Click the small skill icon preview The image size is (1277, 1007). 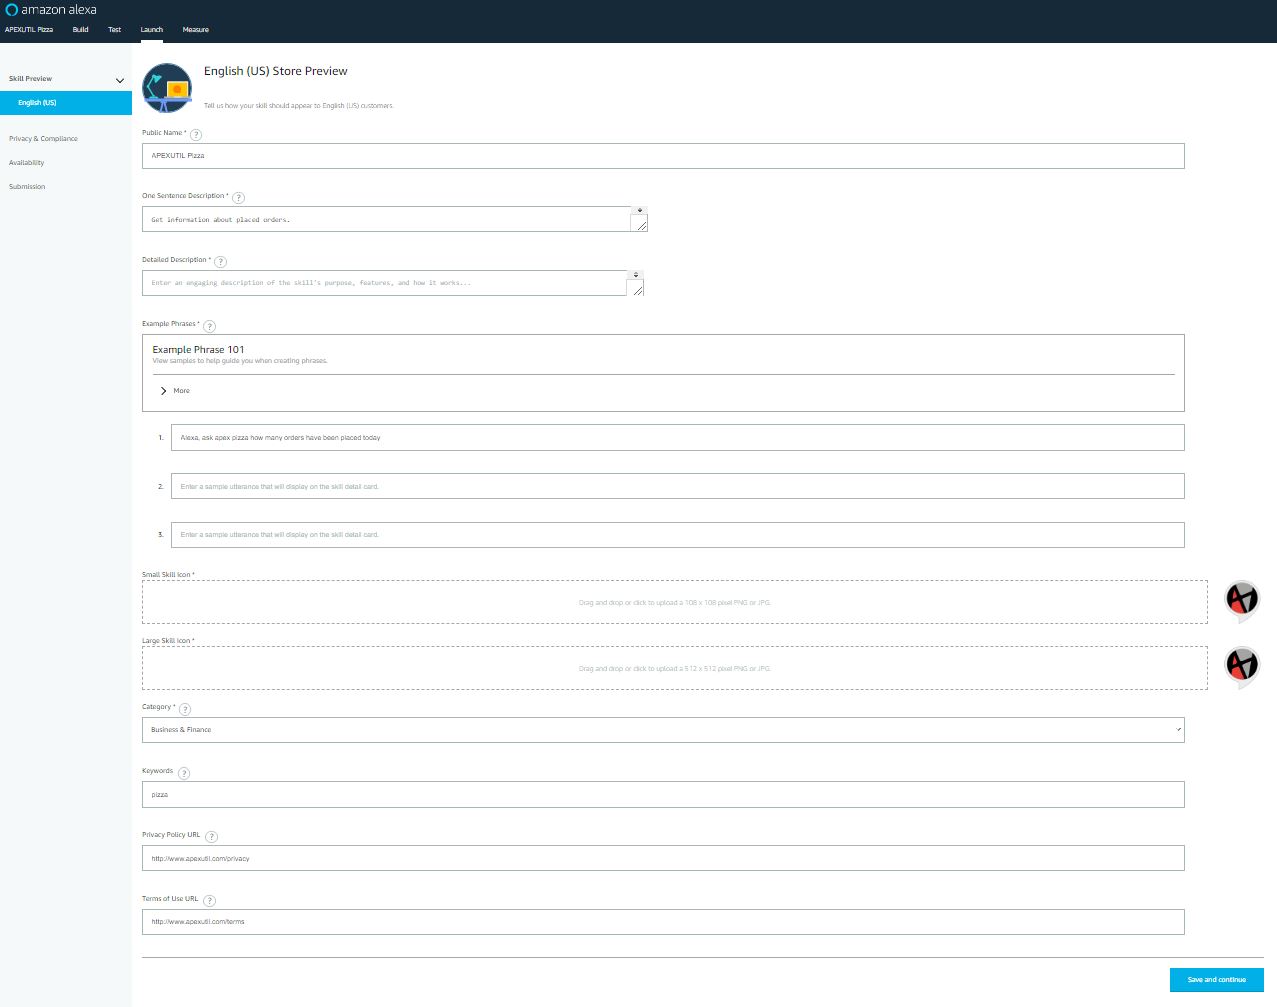[1242, 600]
